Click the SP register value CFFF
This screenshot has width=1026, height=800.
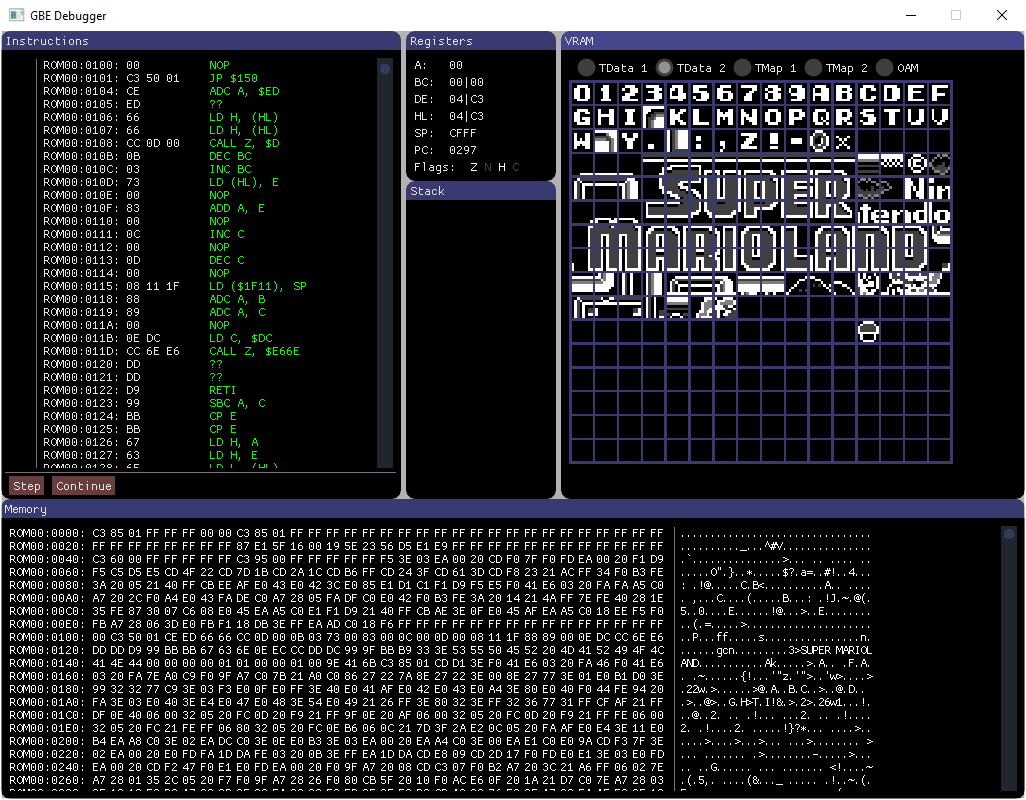point(463,133)
